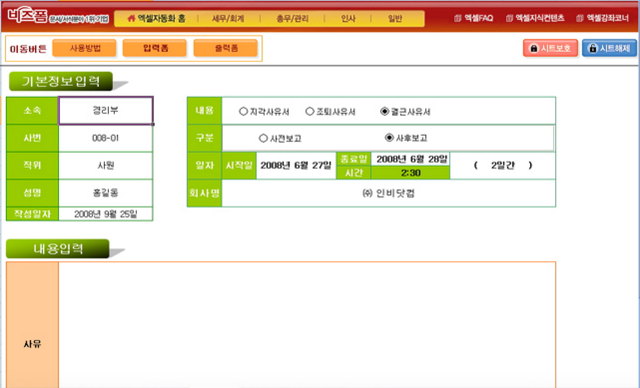
Task: Click the 시트해제 button
Action: click(609, 48)
